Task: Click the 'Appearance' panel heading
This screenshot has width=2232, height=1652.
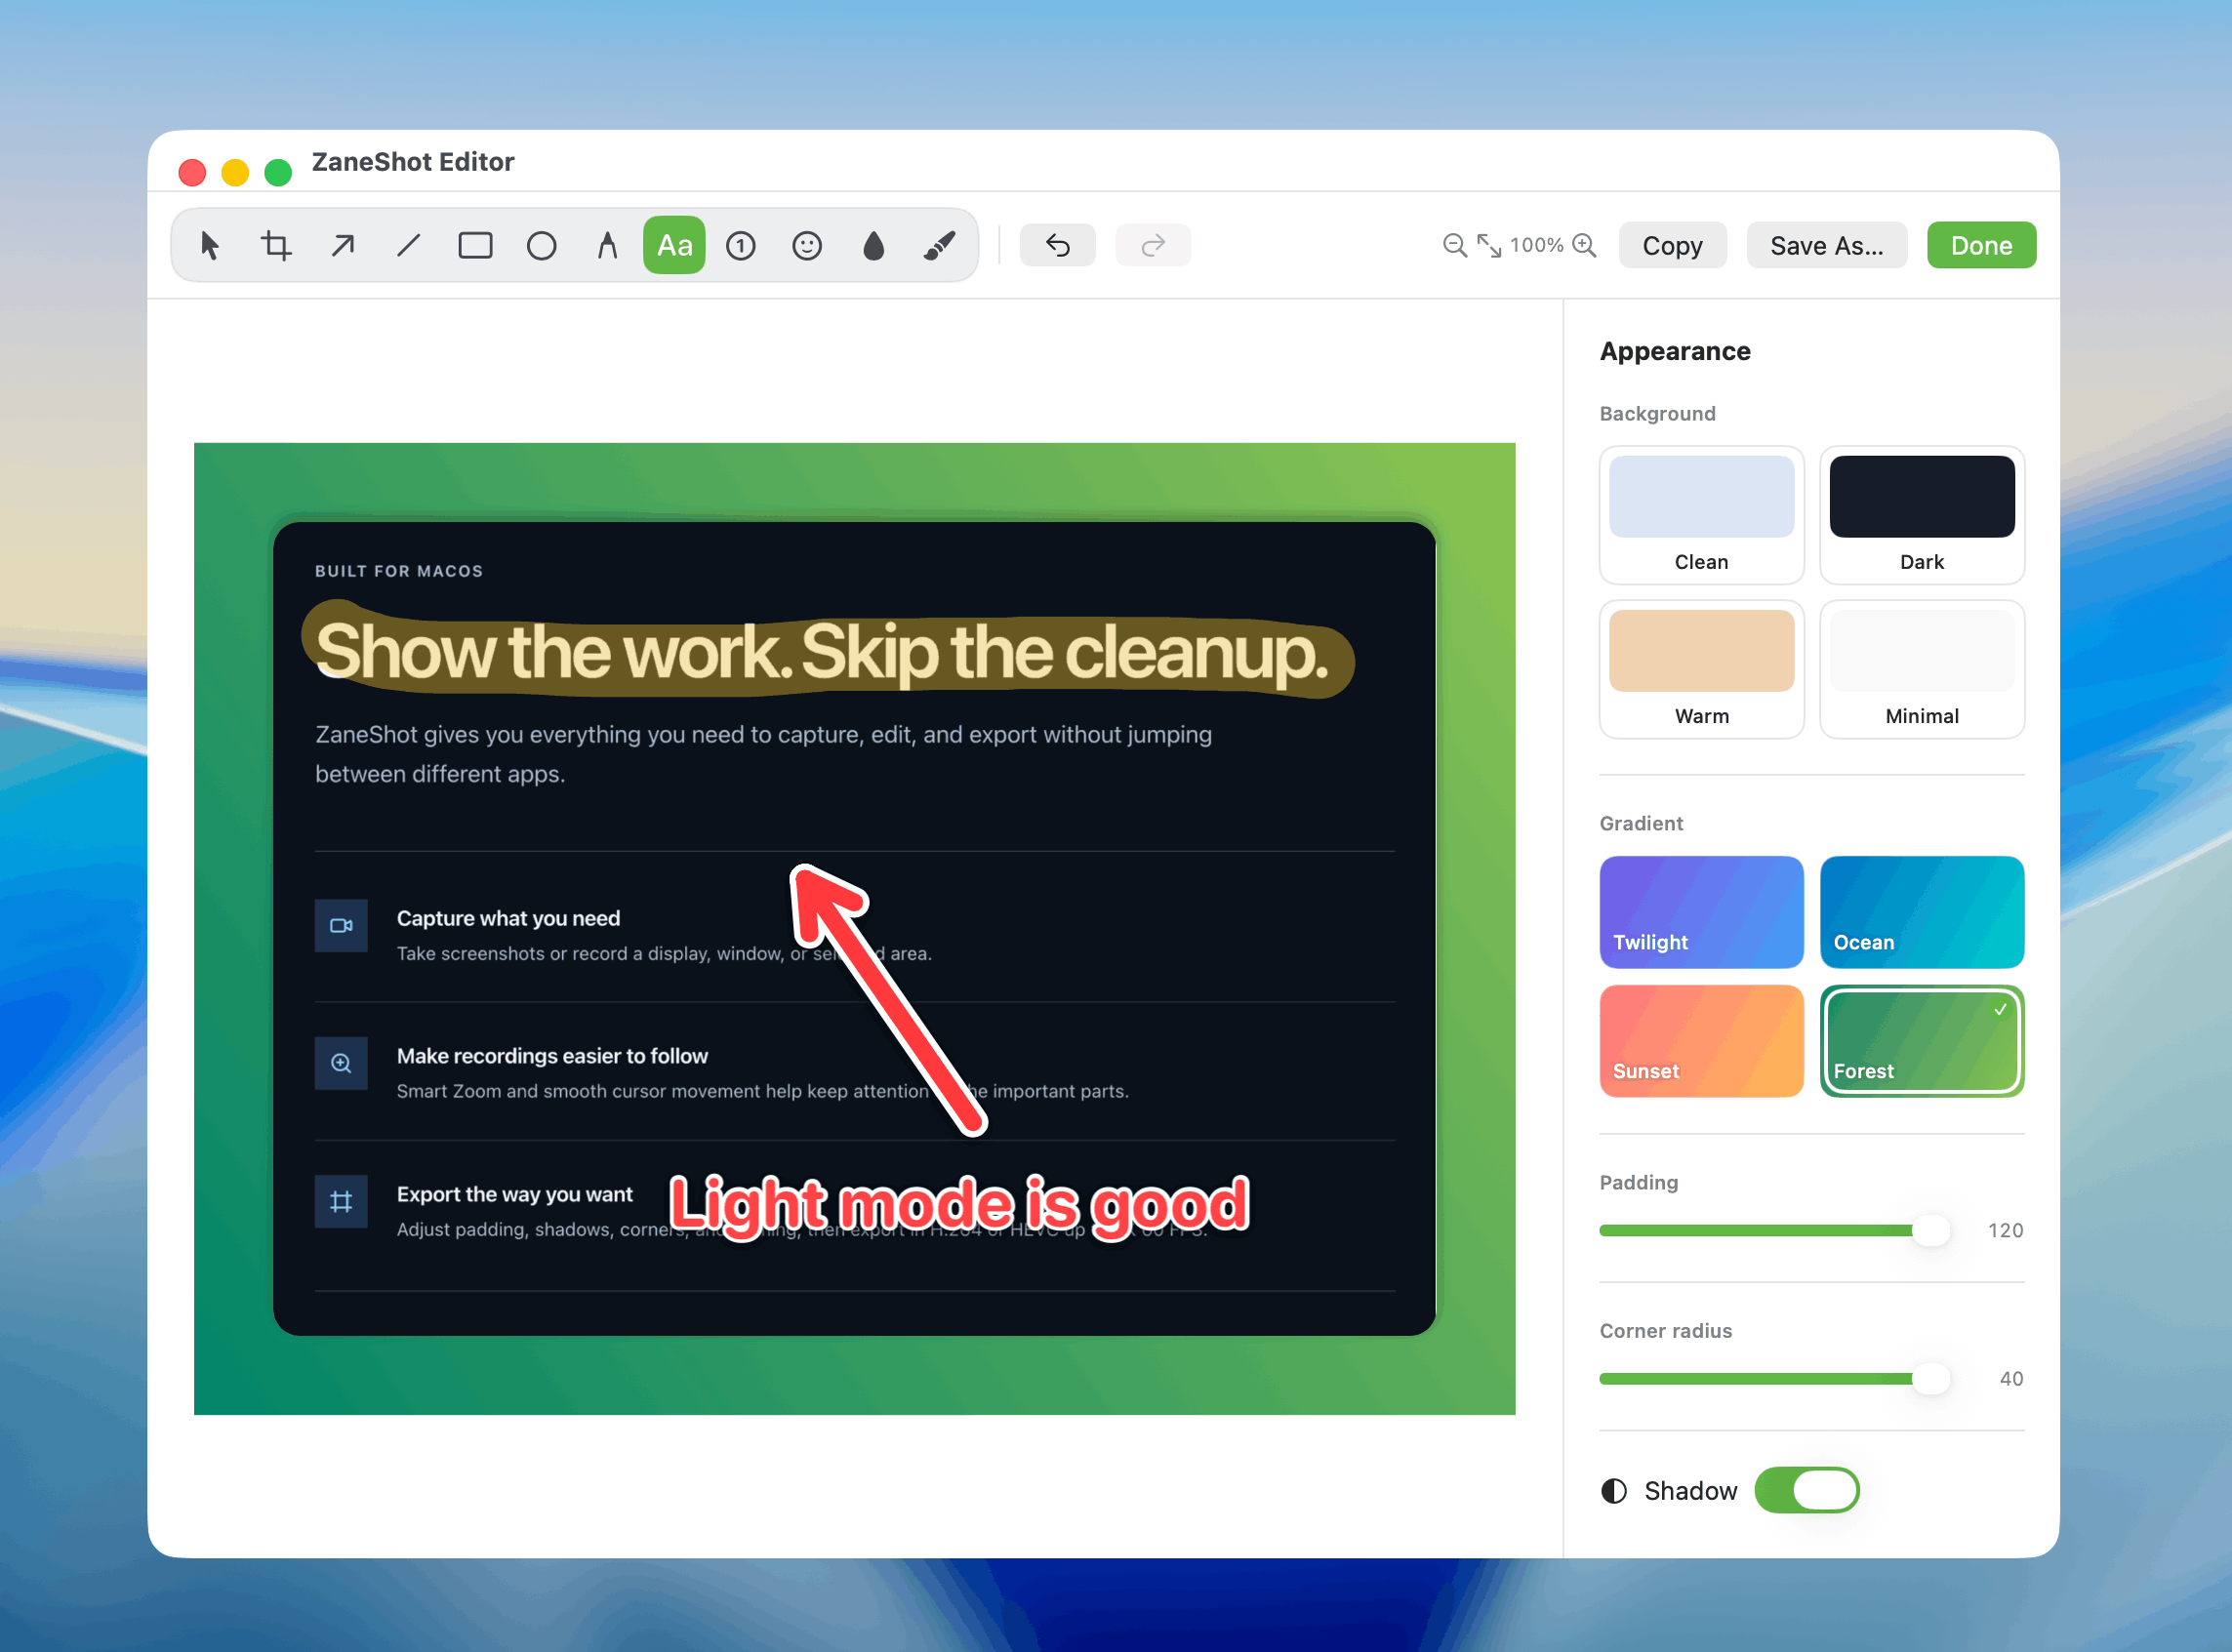Action: (1675, 351)
